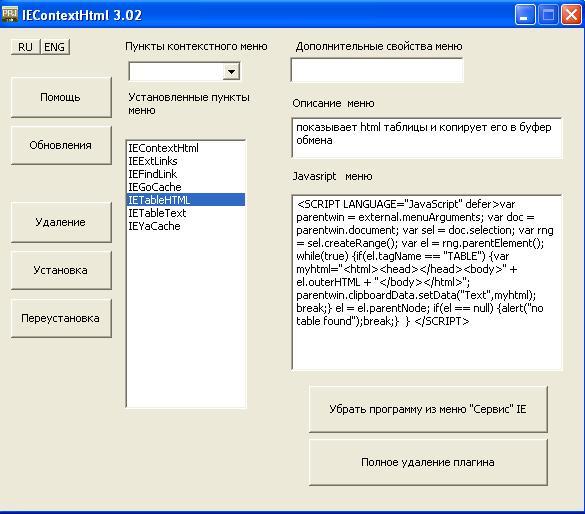Image resolution: width=585 pixels, height=514 pixels.
Task: Click the Переустановка button
Action: pos(61,319)
